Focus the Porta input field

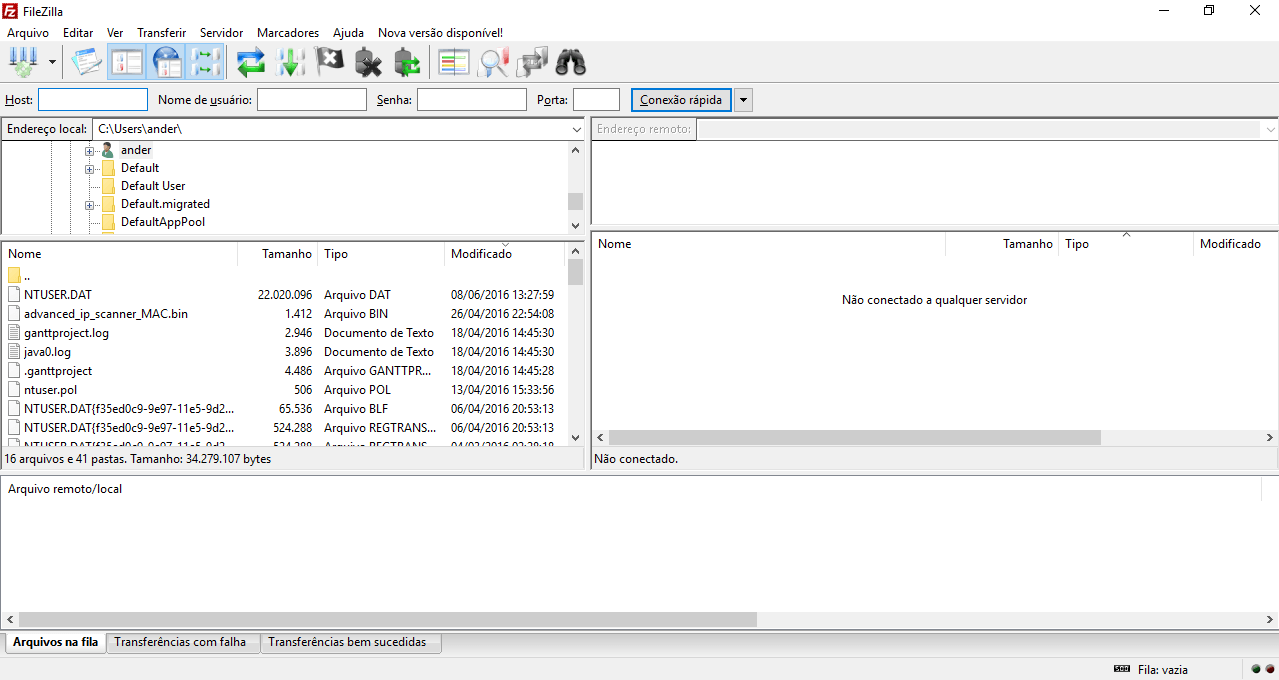[597, 100]
